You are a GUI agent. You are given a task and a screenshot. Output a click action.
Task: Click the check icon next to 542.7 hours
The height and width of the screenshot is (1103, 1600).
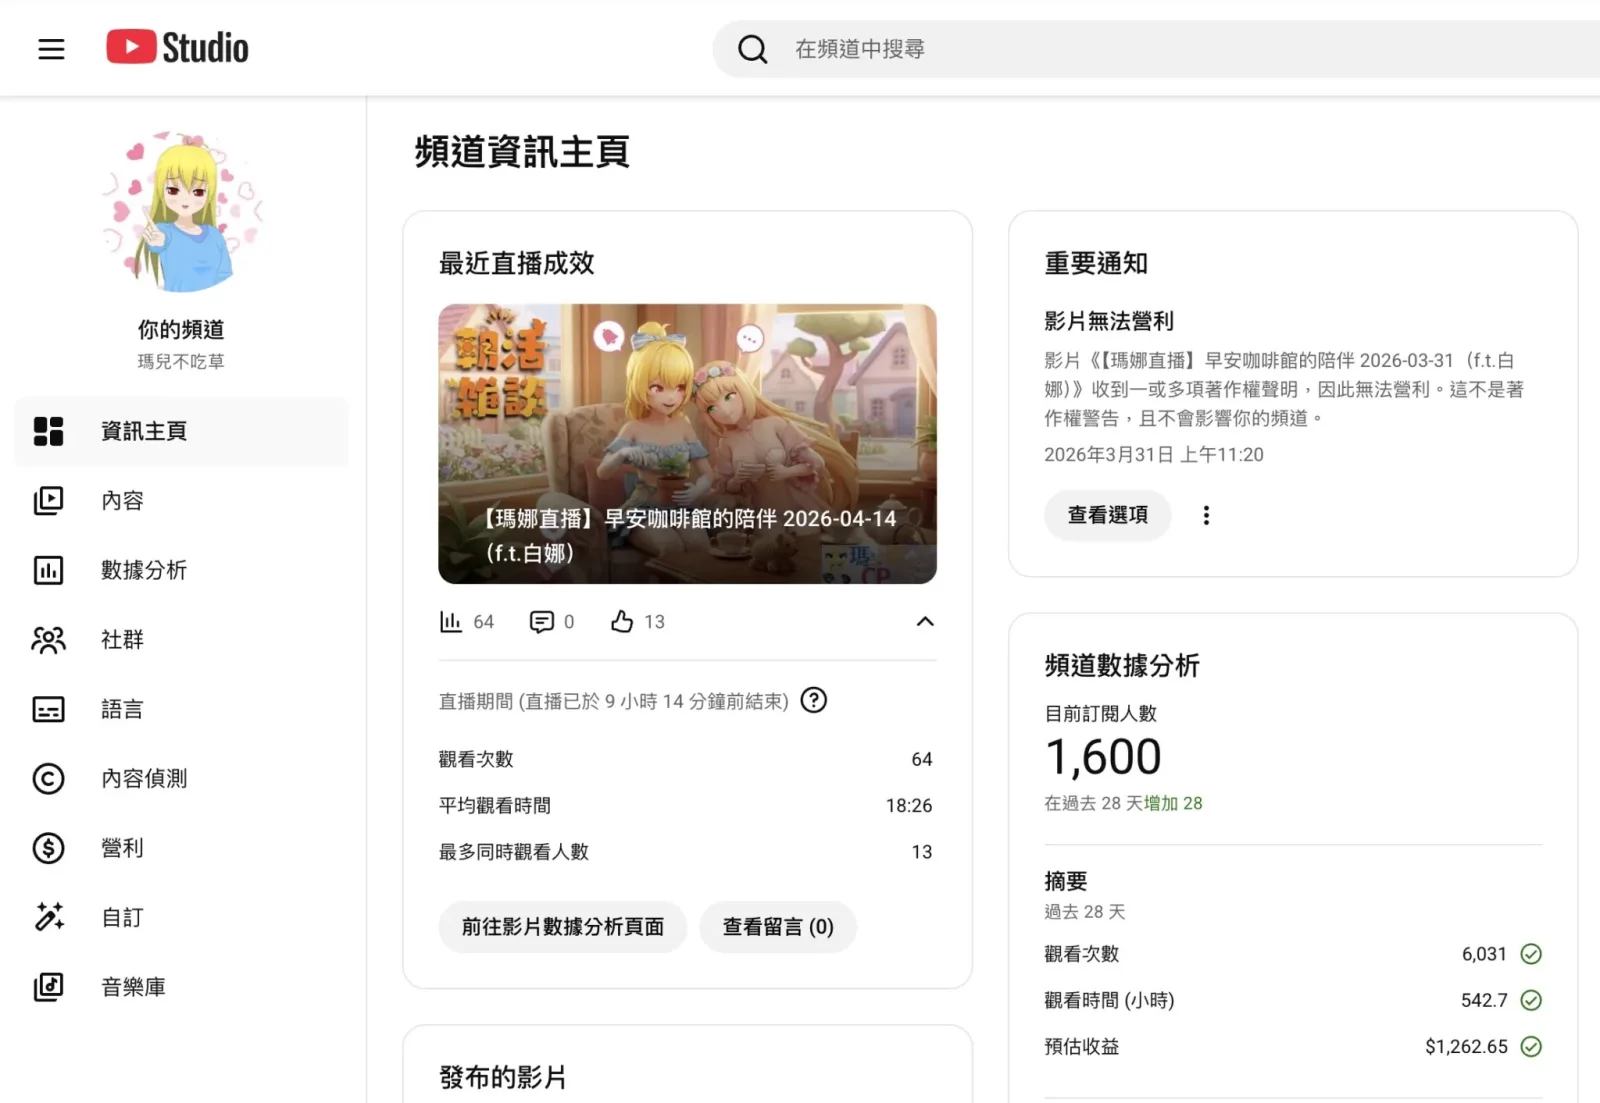click(1531, 1000)
